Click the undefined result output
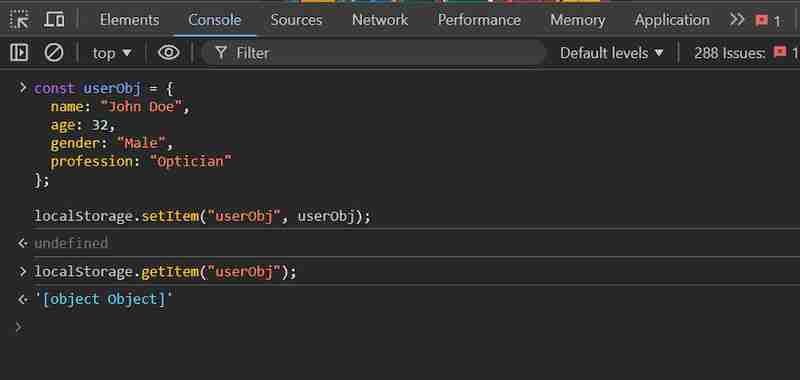This screenshot has height=380, width=800. click(x=71, y=243)
